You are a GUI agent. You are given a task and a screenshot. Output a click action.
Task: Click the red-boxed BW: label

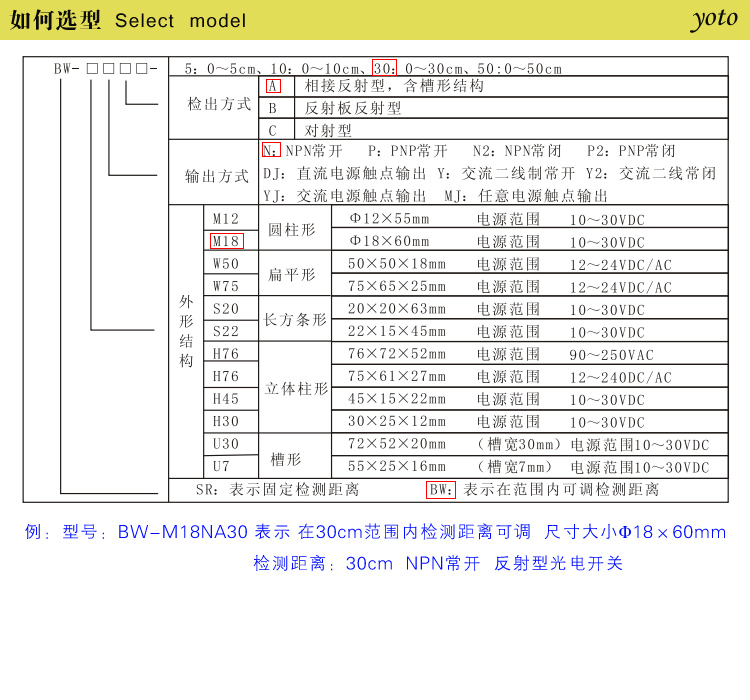pyautogui.click(x=441, y=490)
